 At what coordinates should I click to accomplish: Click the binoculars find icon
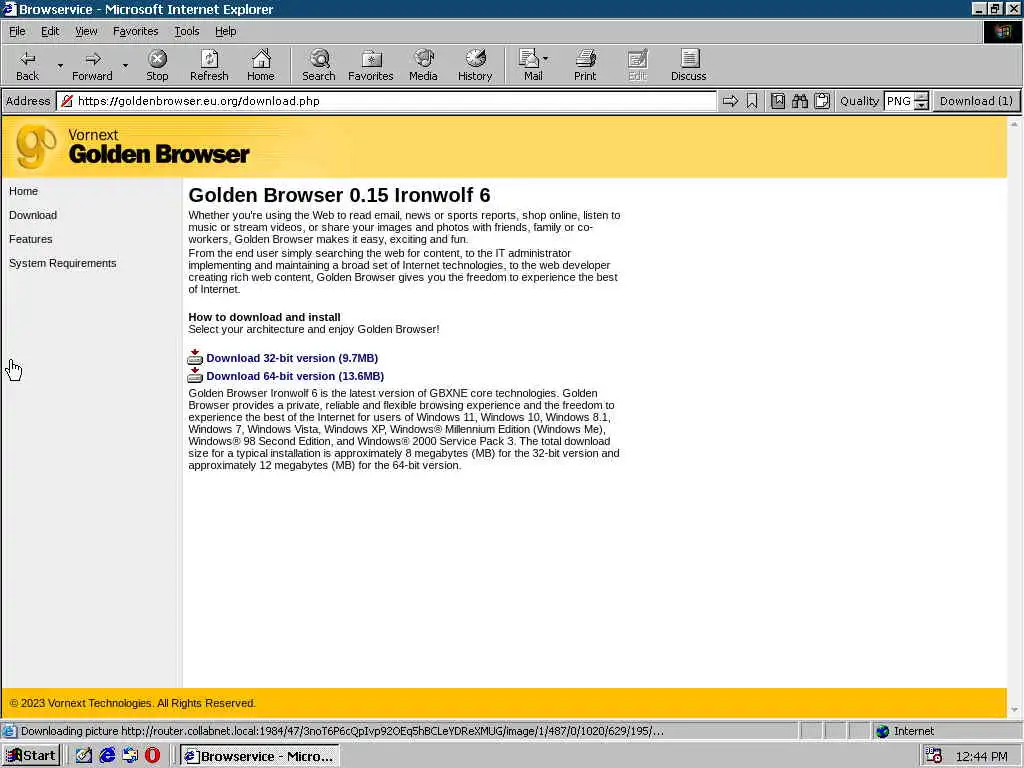(800, 101)
